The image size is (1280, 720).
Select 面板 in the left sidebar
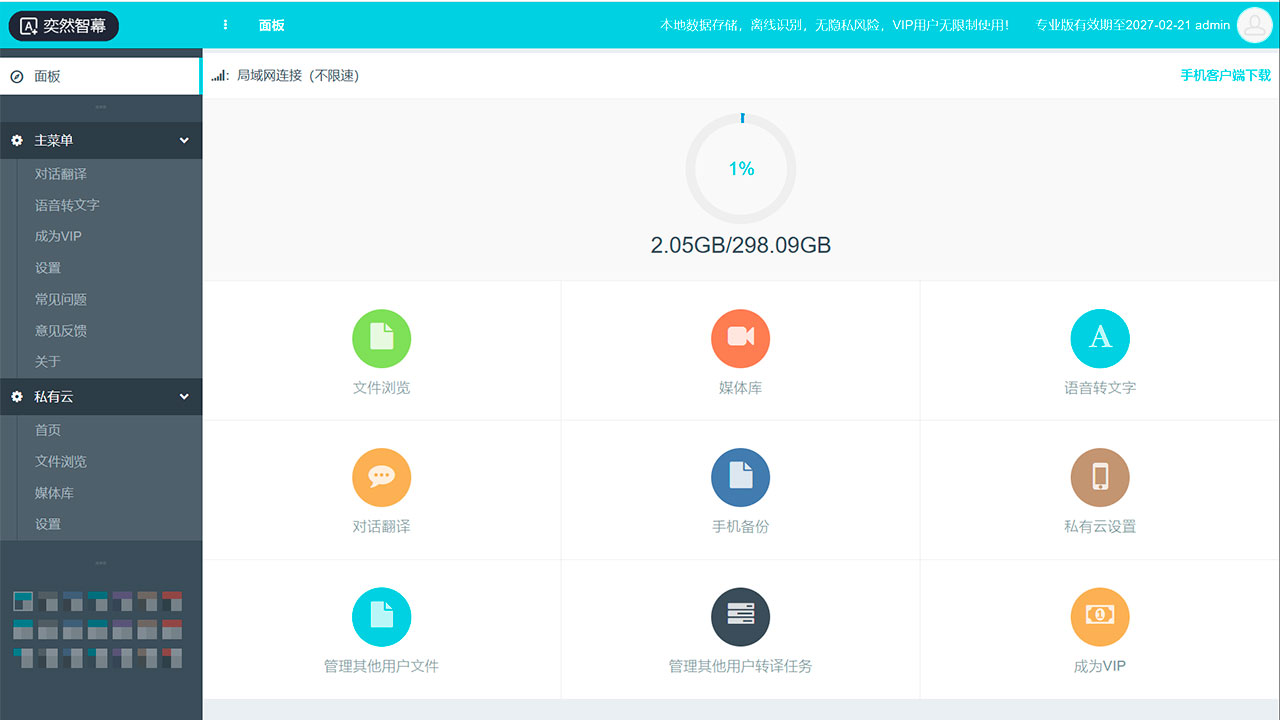pos(47,76)
